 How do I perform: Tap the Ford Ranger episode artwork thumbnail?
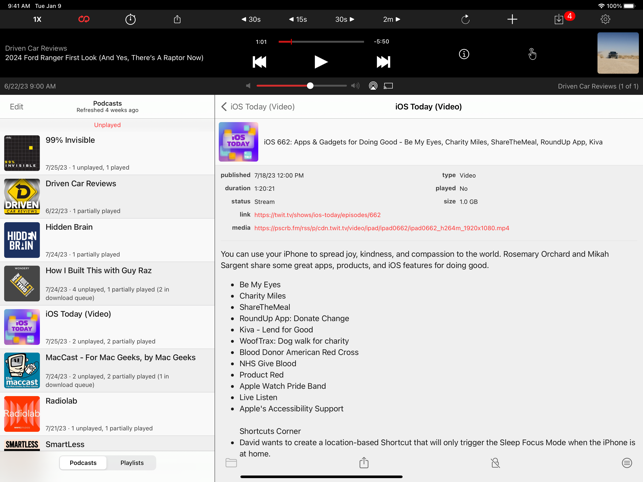point(618,53)
